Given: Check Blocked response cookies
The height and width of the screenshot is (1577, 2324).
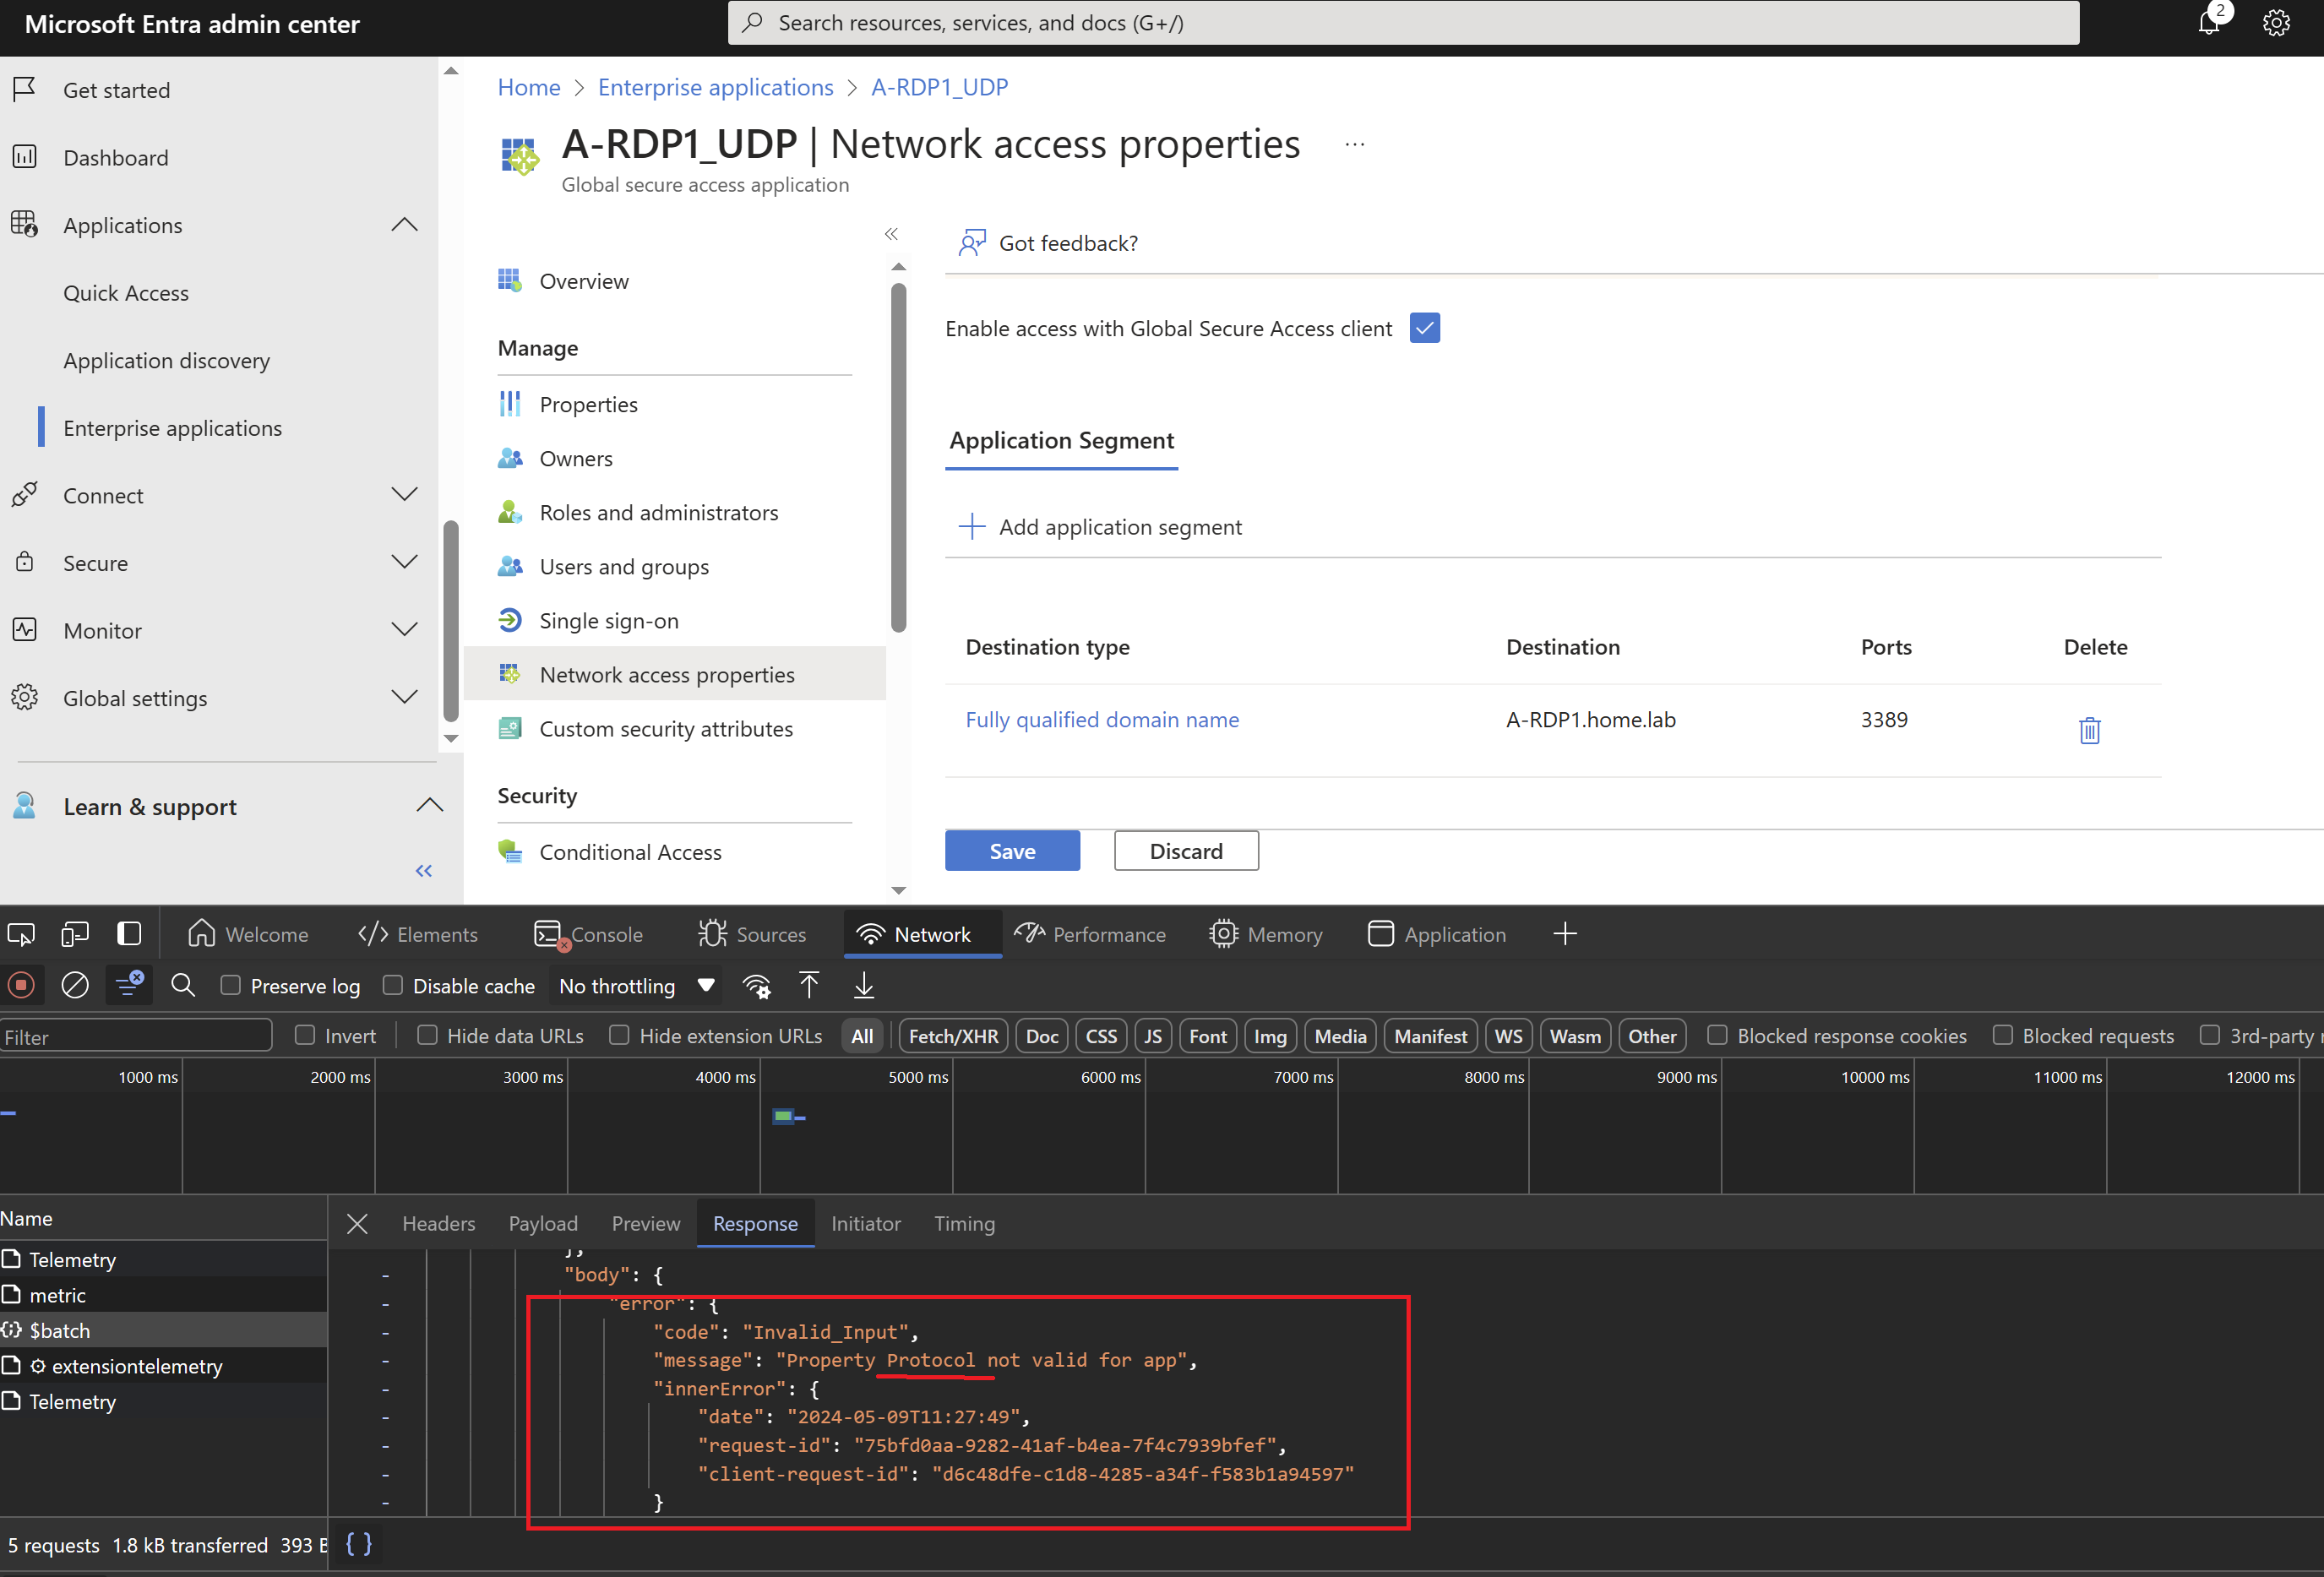Looking at the screenshot, I should click(x=1717, y=1036).
